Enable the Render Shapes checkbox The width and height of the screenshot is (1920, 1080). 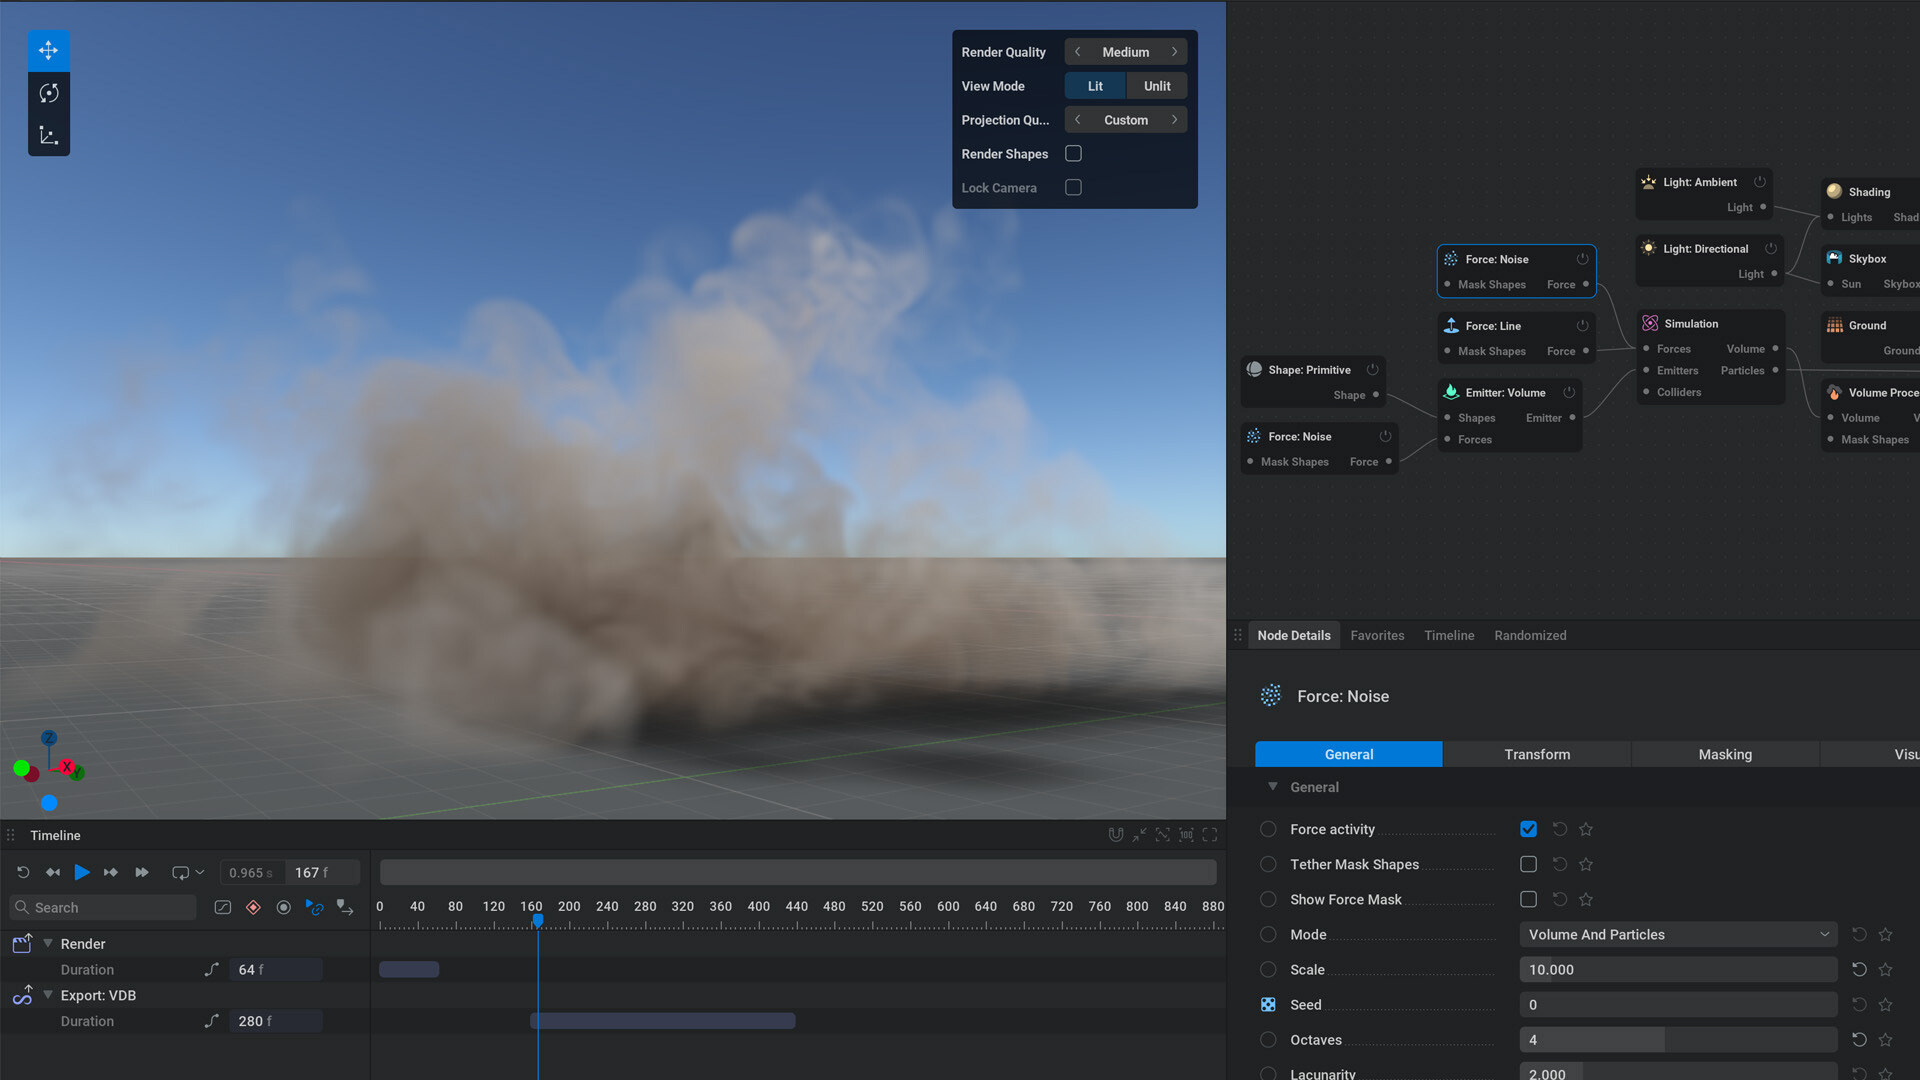[1073, 154]
